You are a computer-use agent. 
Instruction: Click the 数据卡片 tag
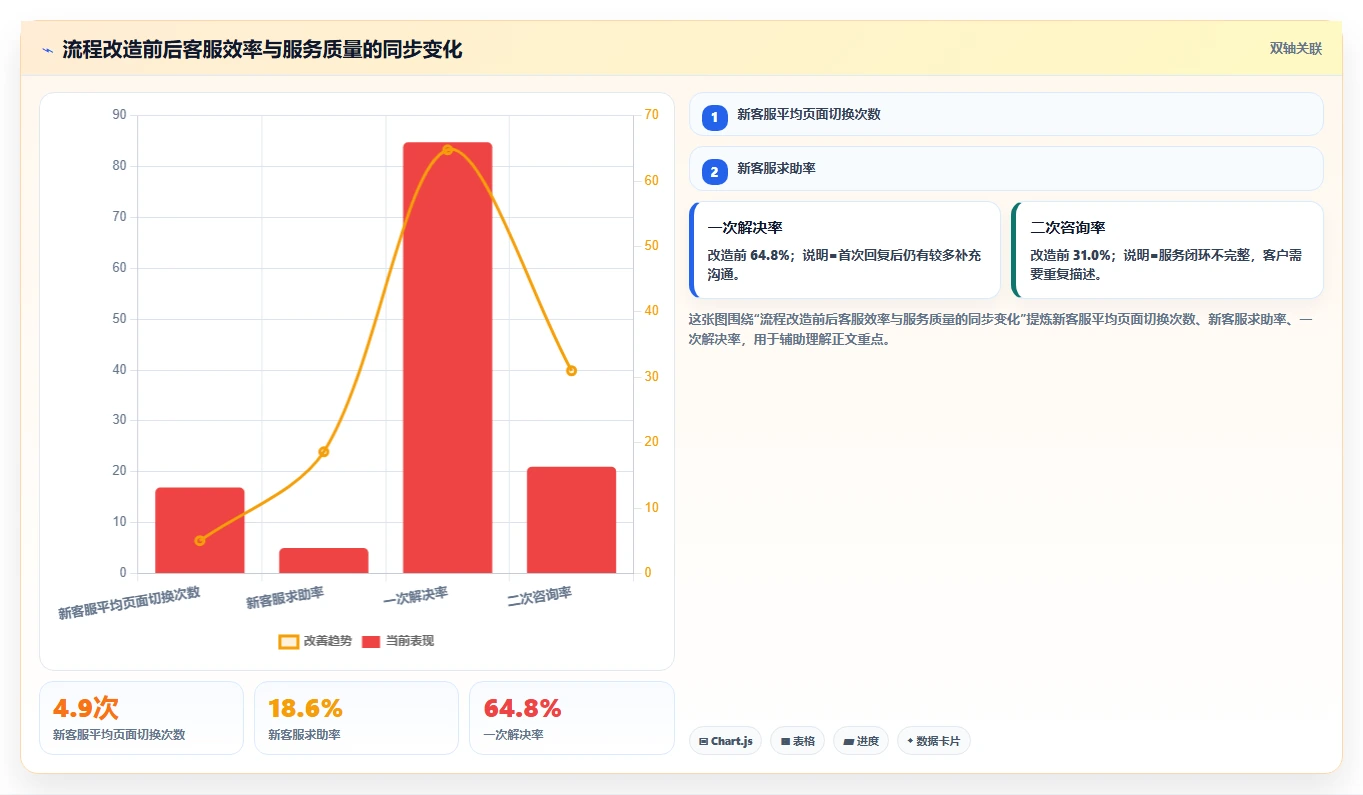[x=934, y=741]
